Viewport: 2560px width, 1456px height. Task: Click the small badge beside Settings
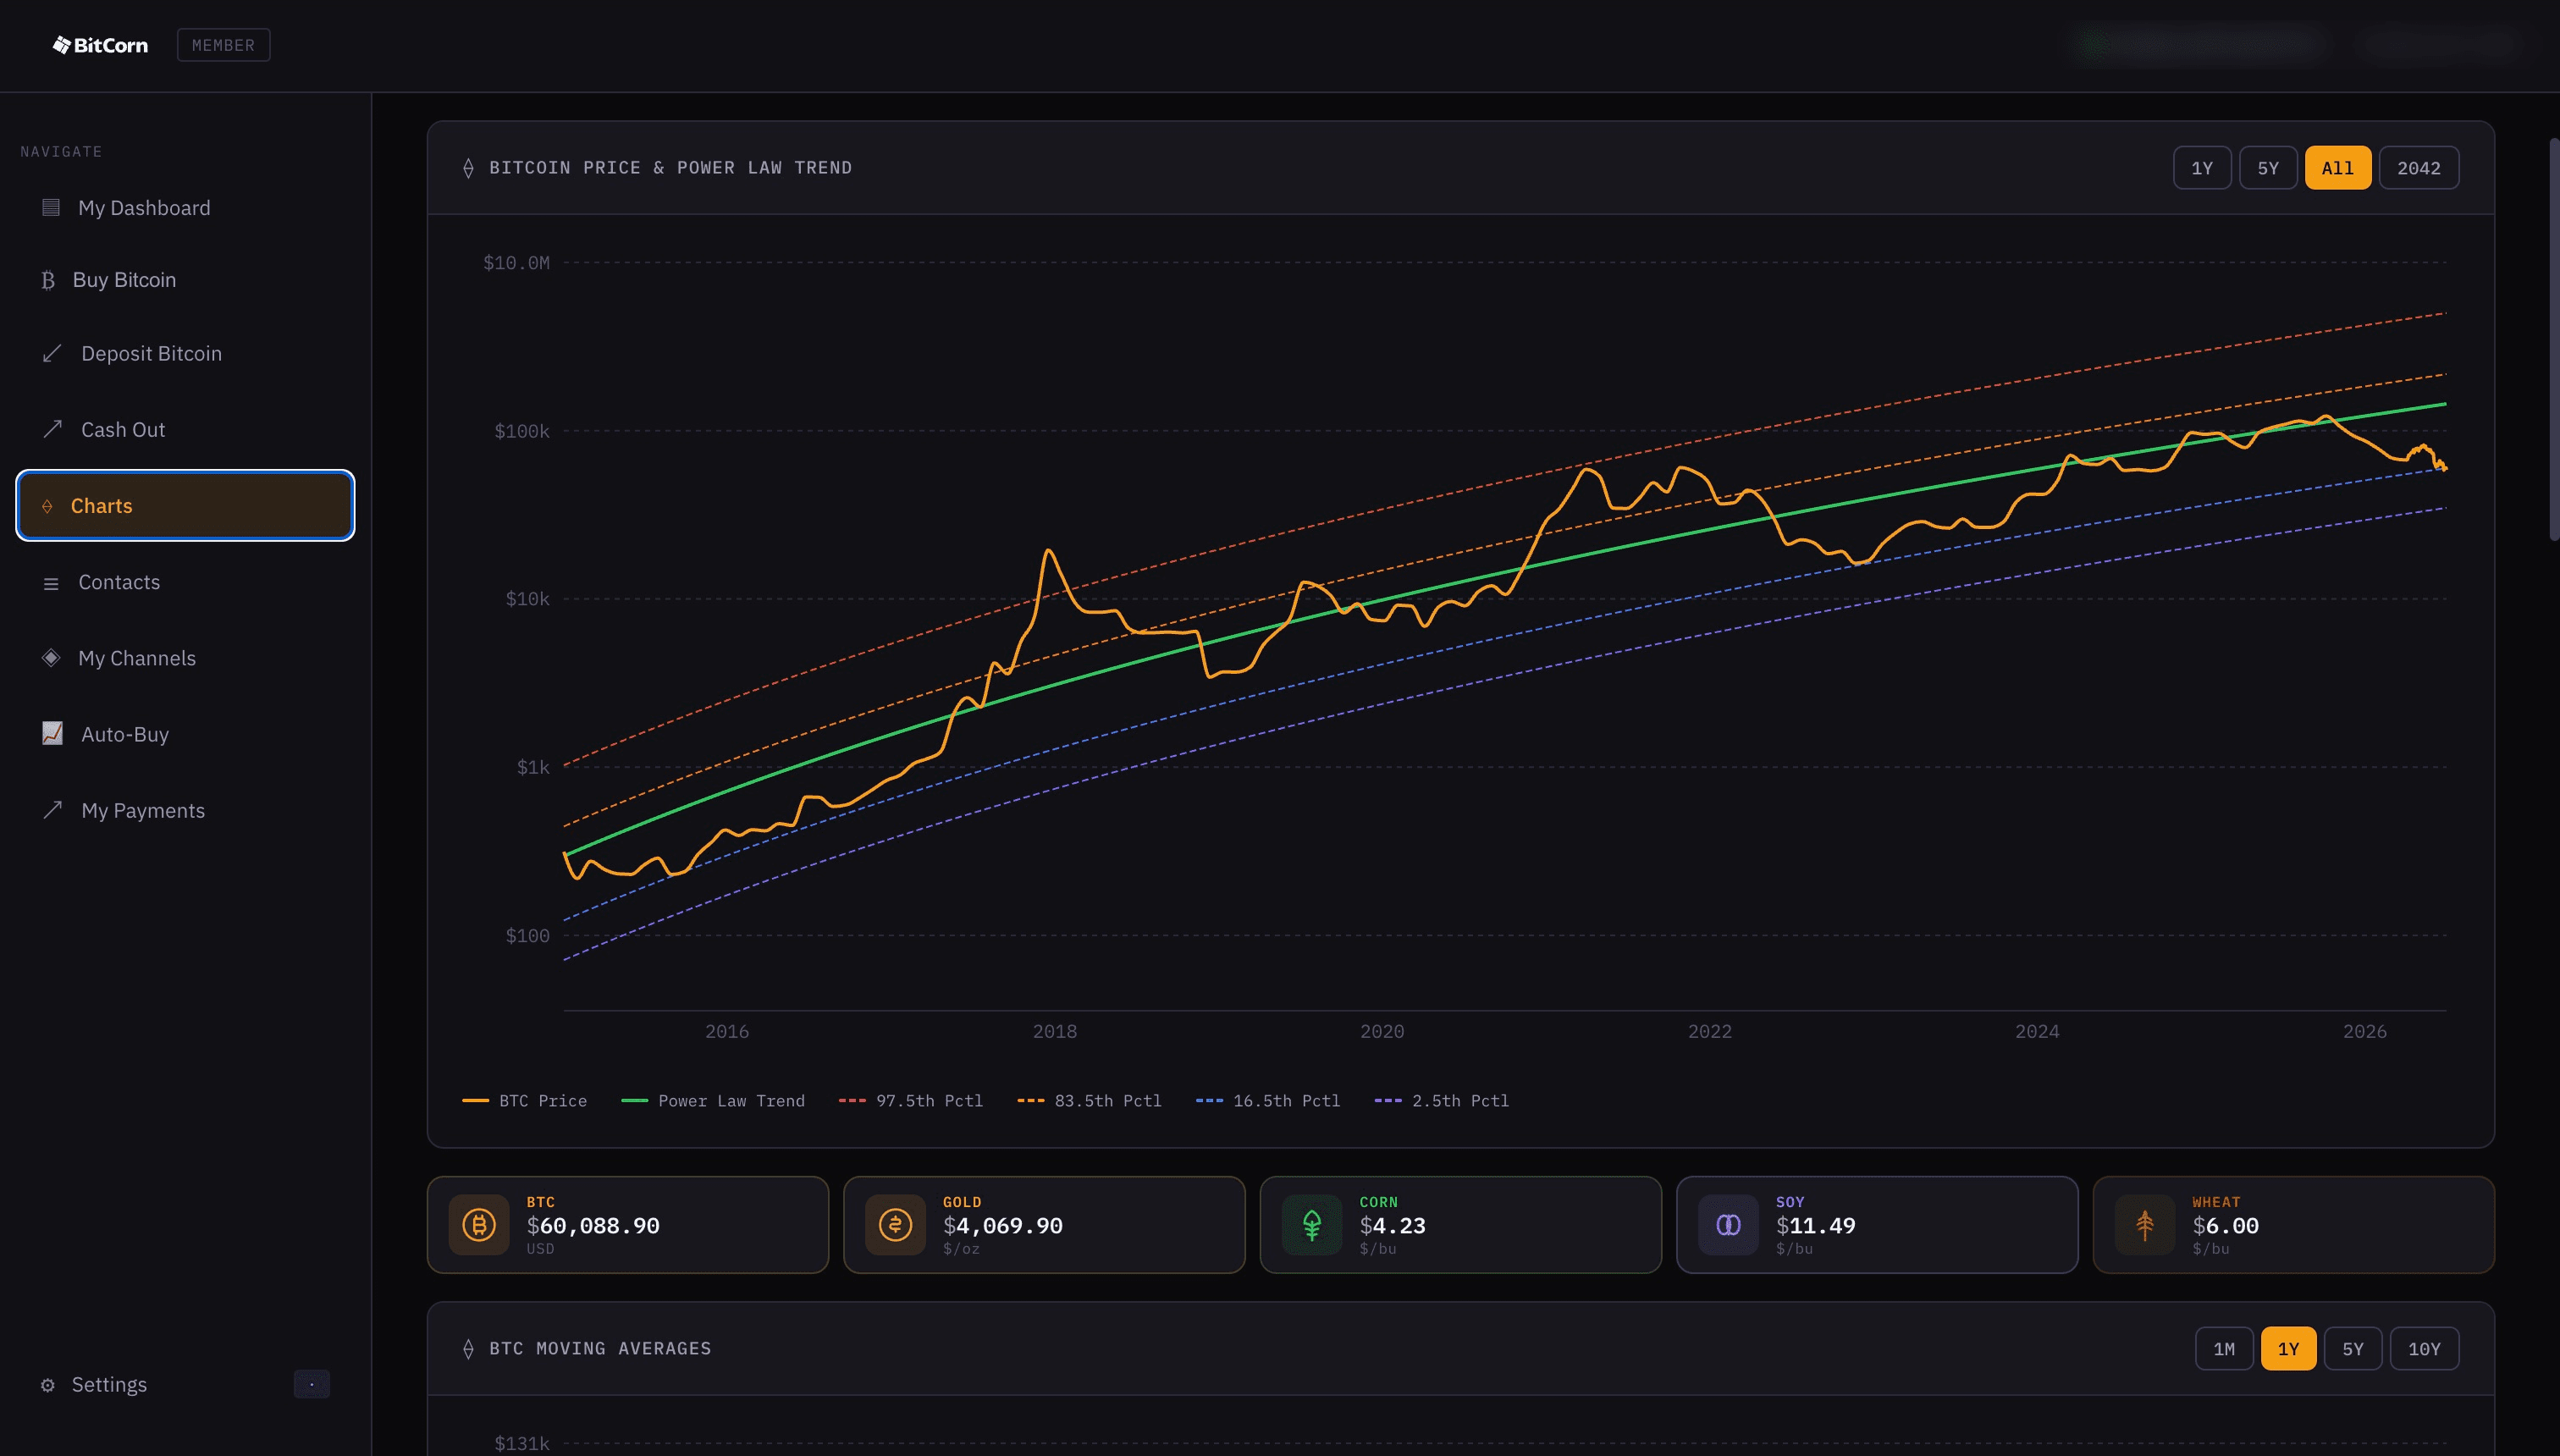(312, 1384)
